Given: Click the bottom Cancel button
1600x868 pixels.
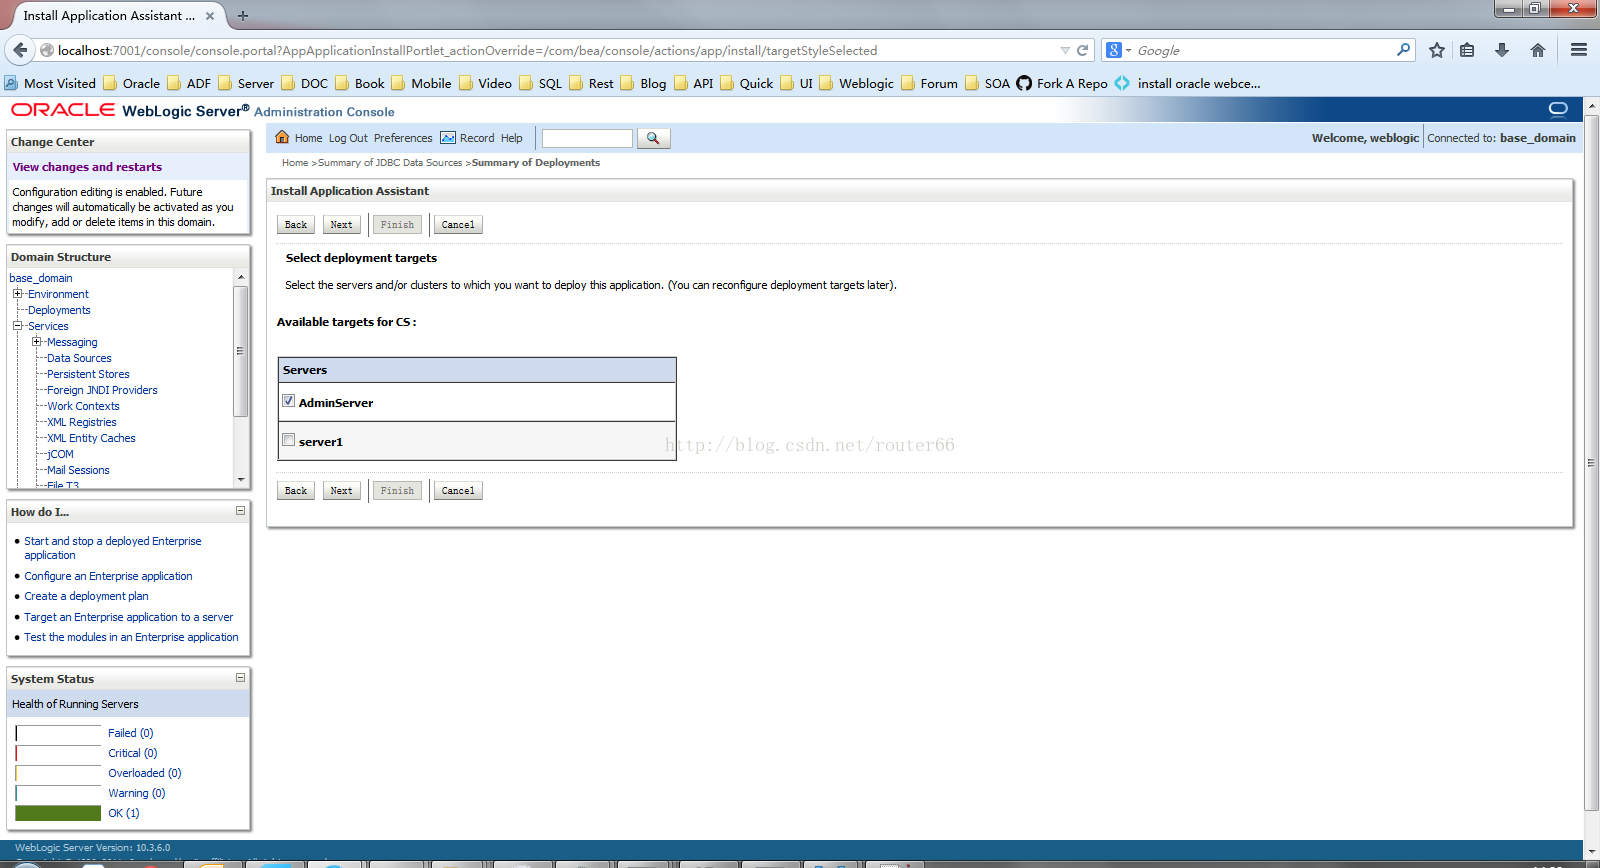Looking at the screenshot, I should [x=458, y=491].
